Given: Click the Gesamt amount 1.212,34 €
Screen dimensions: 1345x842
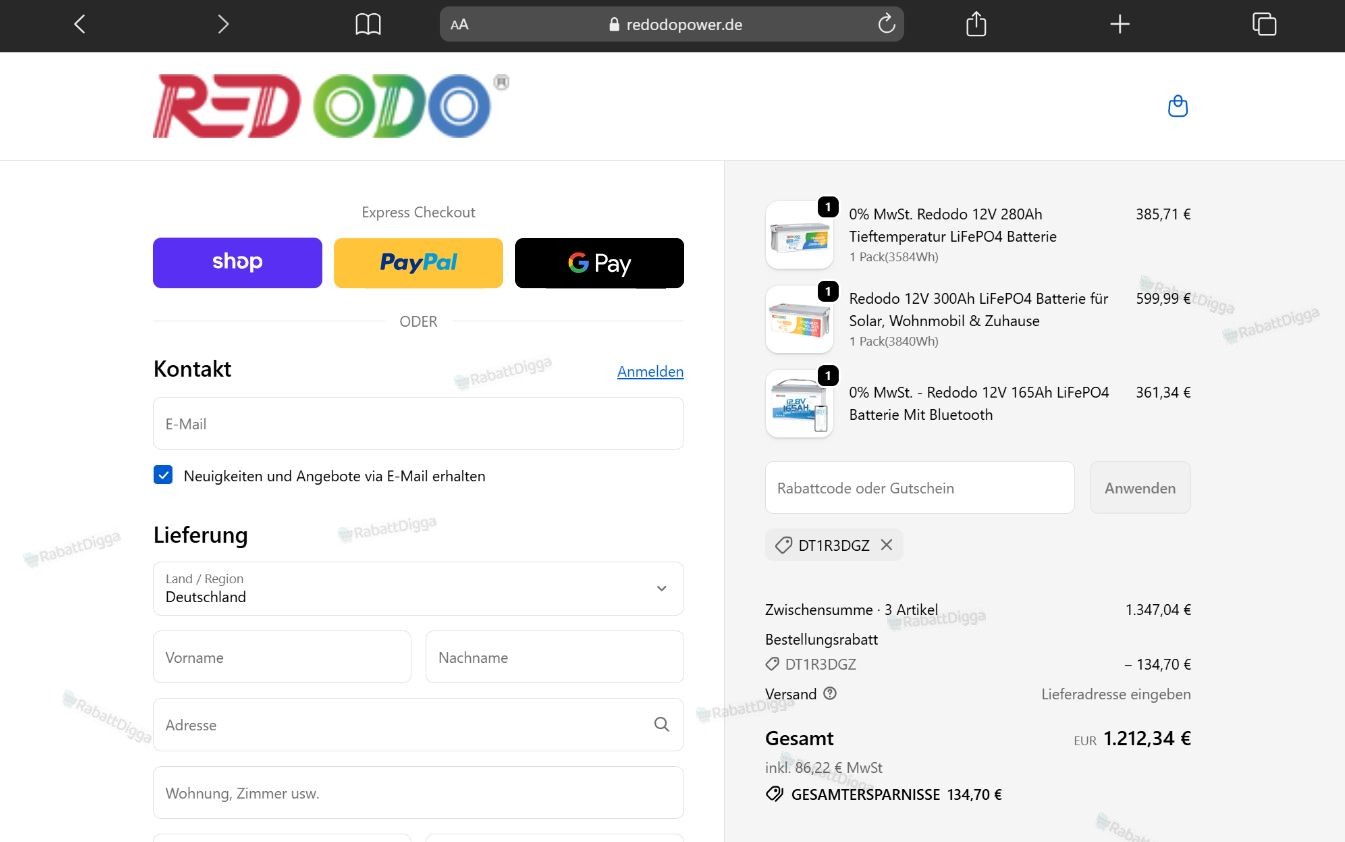Looking at the screenshot, I should (1147, 739).
